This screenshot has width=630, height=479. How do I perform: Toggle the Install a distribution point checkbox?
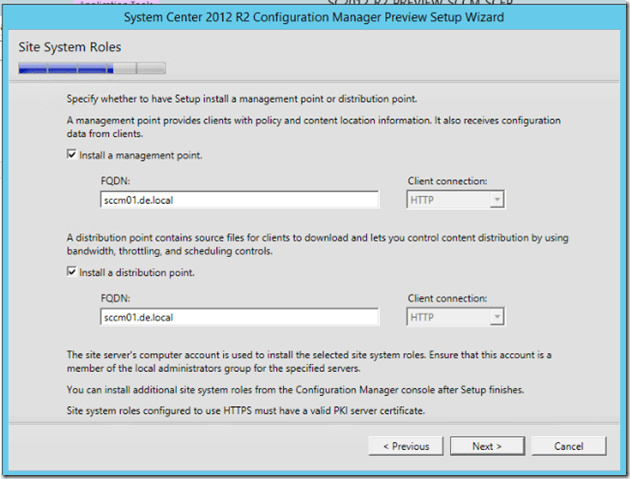(72, 272)
